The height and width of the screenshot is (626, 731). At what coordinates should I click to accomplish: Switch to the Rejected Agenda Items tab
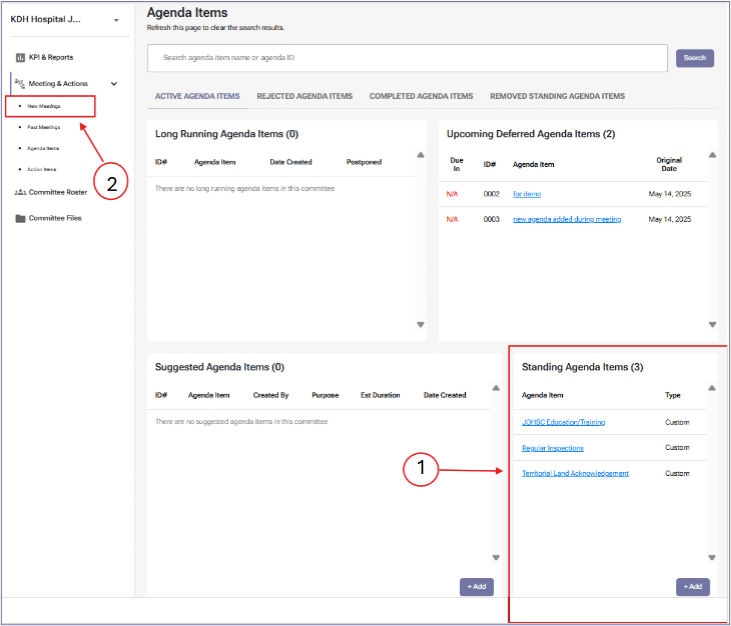[304, 97]
